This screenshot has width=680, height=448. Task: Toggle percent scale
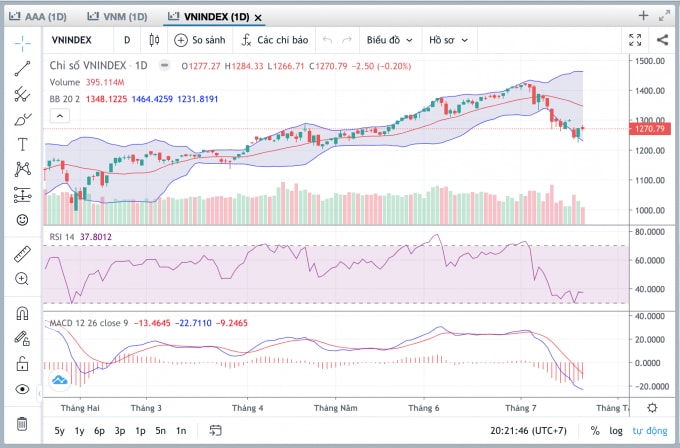(595, 431)
